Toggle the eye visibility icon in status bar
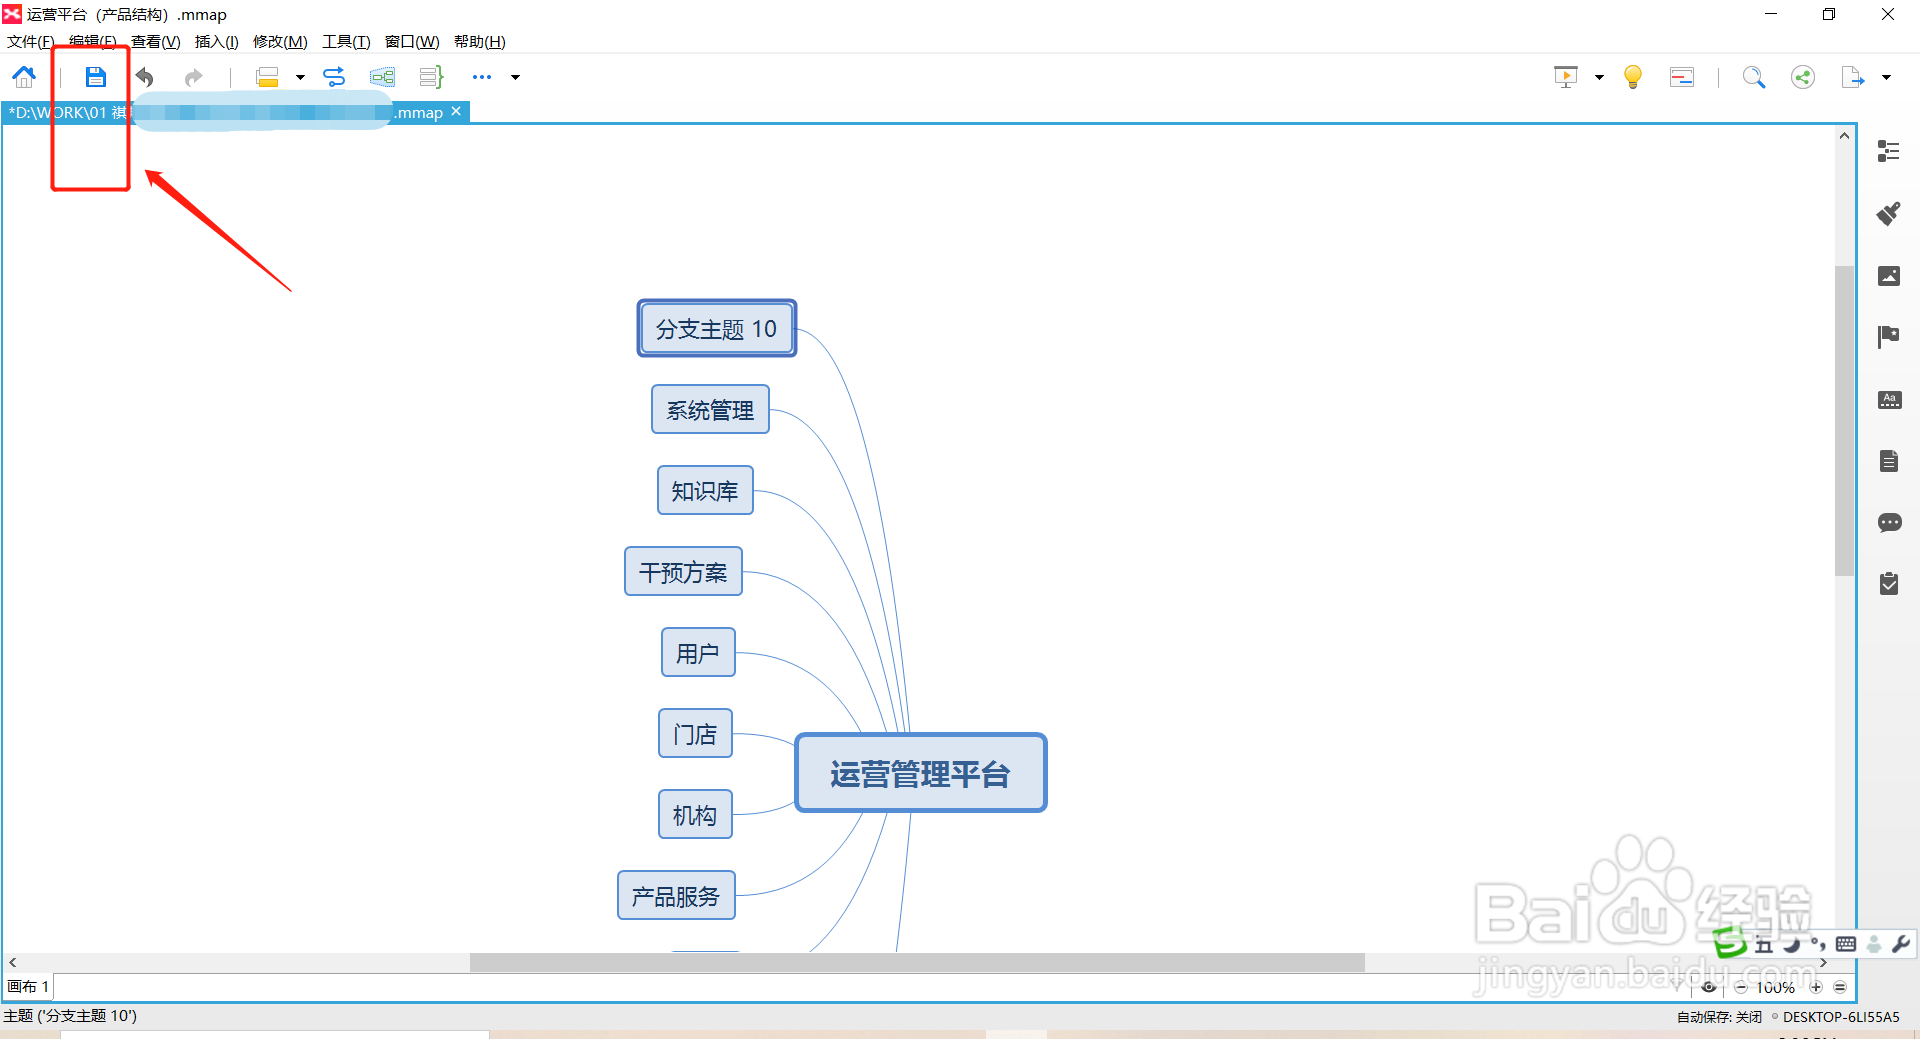 [x=1709, y=987]
